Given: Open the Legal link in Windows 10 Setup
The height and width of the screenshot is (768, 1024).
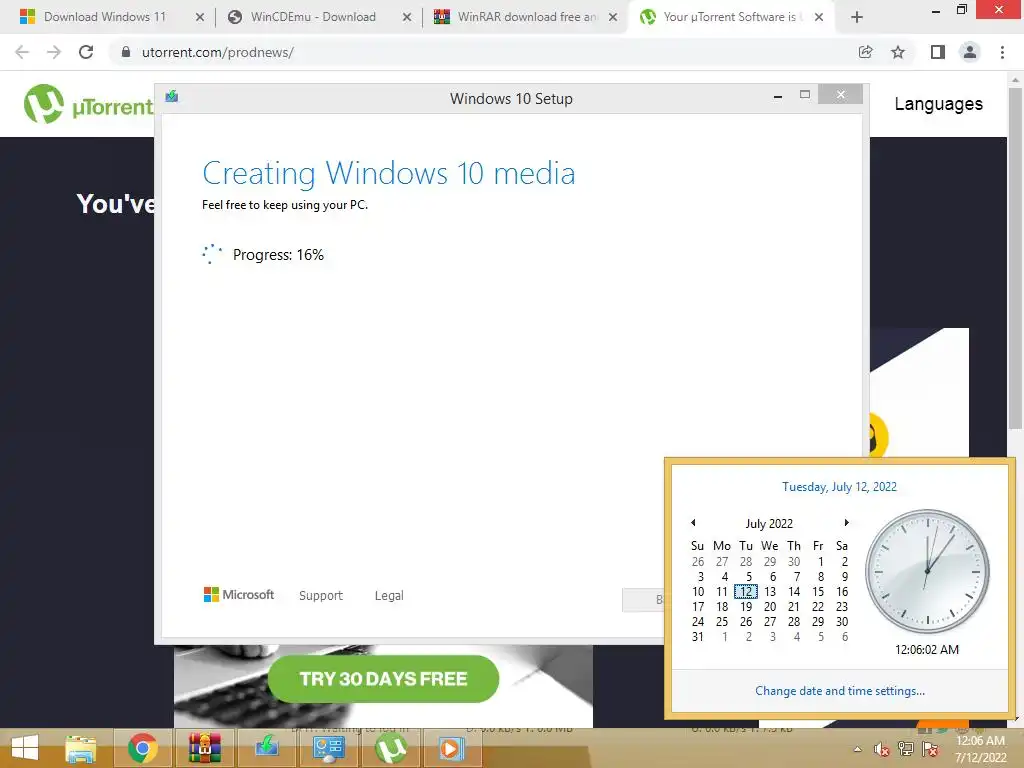Looking at the screenshot, I should (389, 596).
